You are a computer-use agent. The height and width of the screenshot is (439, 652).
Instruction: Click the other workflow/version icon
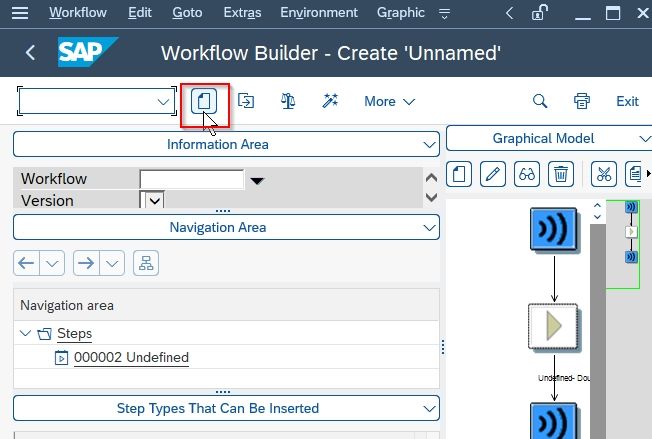tap(246, 101)
